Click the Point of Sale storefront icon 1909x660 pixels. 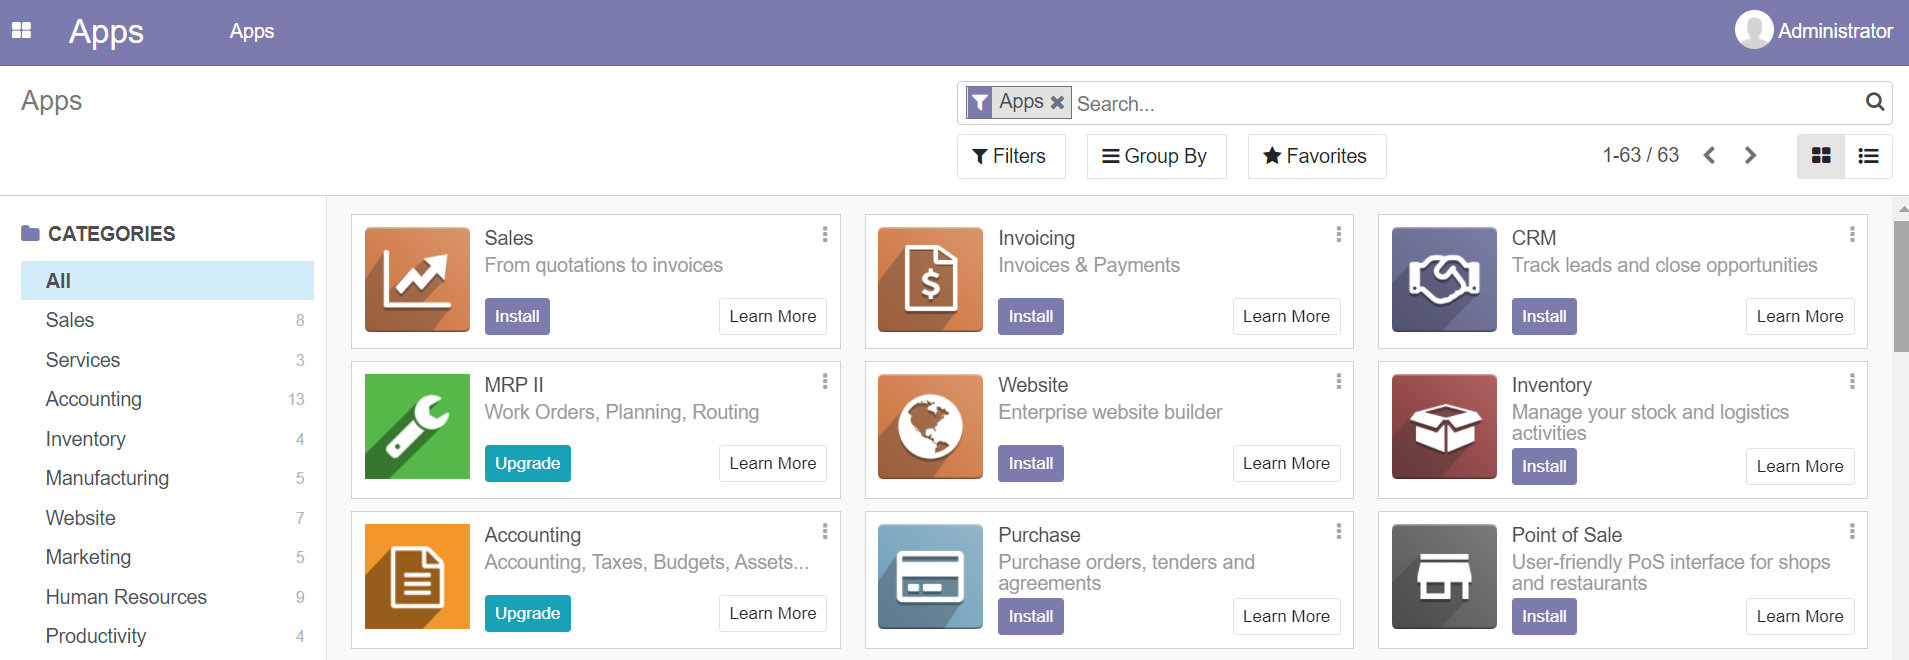coord(1443,576)
